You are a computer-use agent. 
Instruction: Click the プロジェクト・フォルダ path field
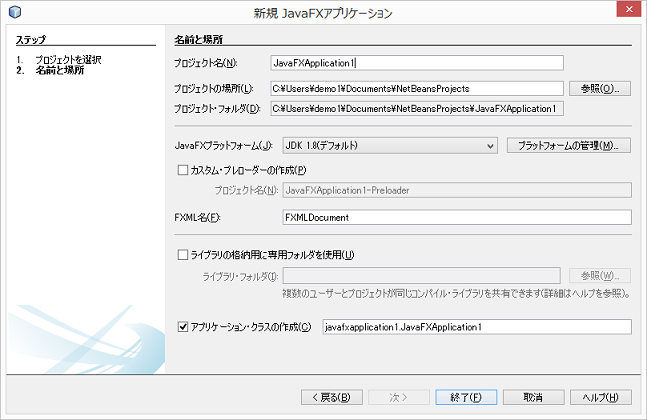click(417, 109)
